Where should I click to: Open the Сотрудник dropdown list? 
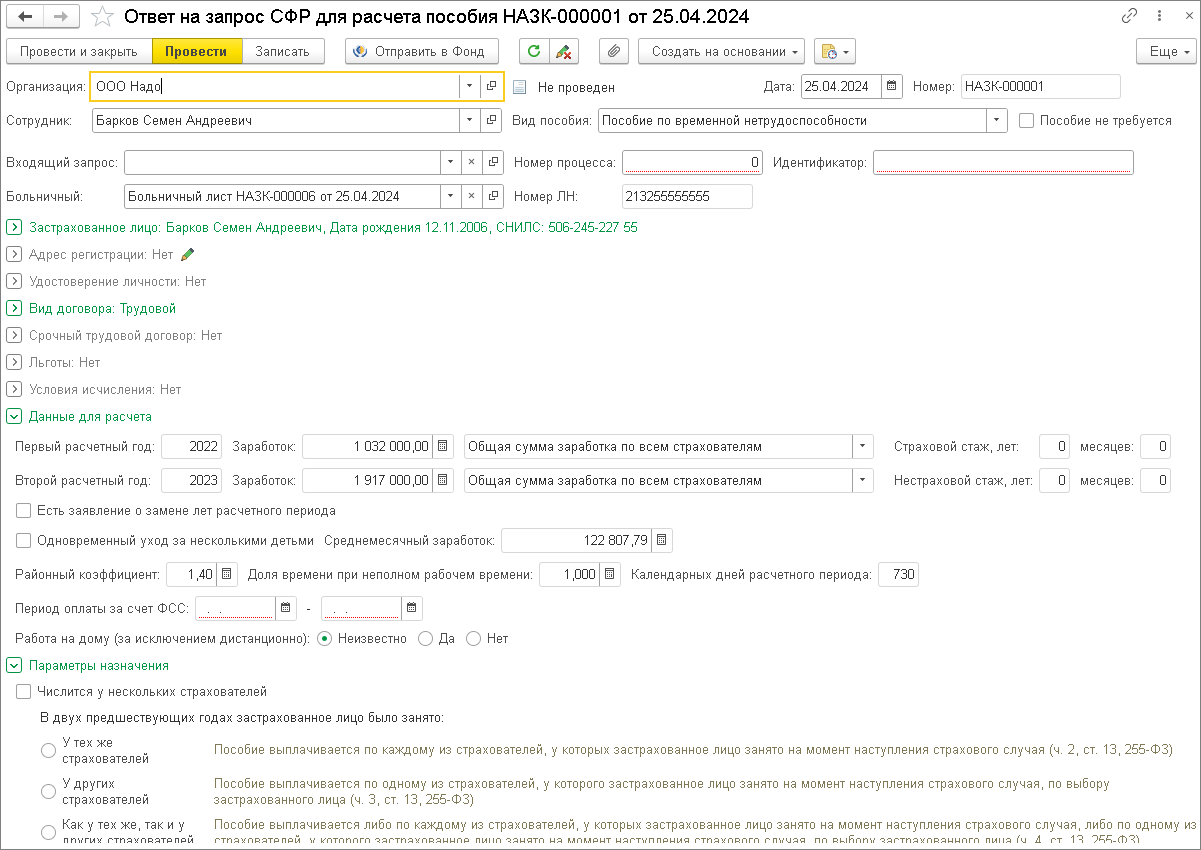point(470,121)
